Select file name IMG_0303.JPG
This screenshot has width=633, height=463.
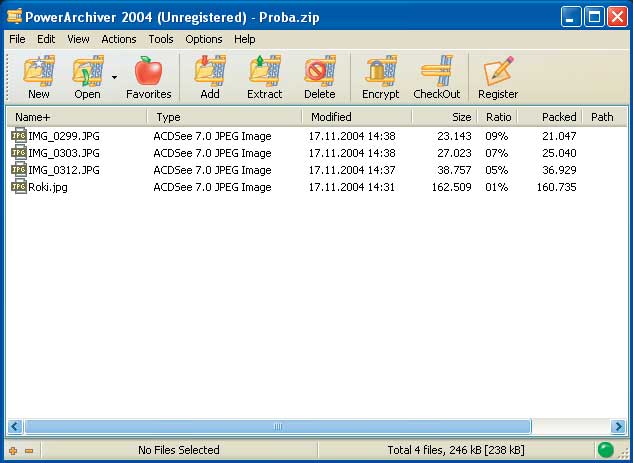(x=64, y=153)
